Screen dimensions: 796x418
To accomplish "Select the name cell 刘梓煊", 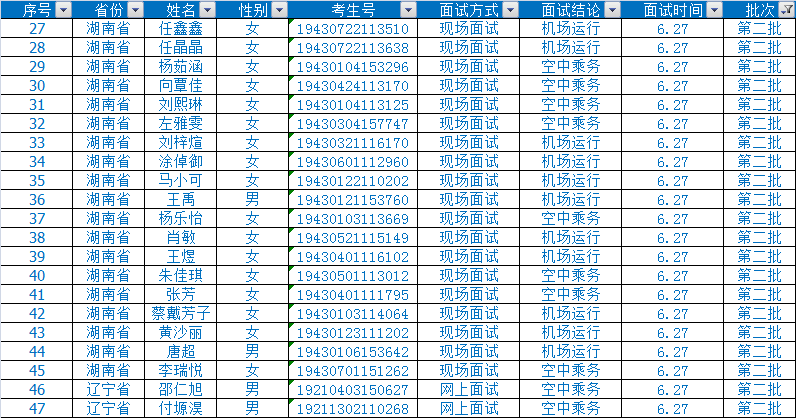I will 181,143.
